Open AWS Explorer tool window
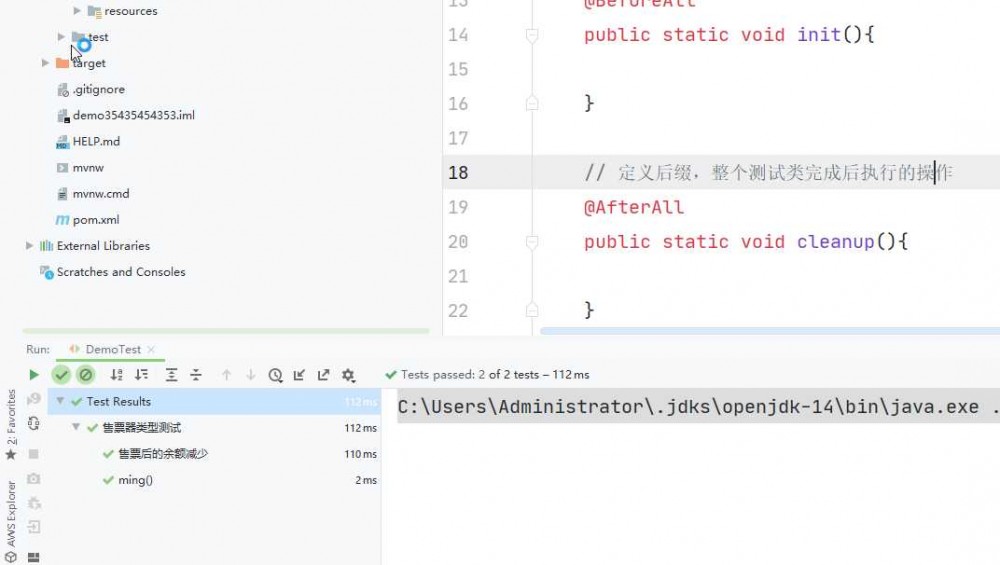The width and height of the screenshot is (1000, 565). (x=11, y=521)
